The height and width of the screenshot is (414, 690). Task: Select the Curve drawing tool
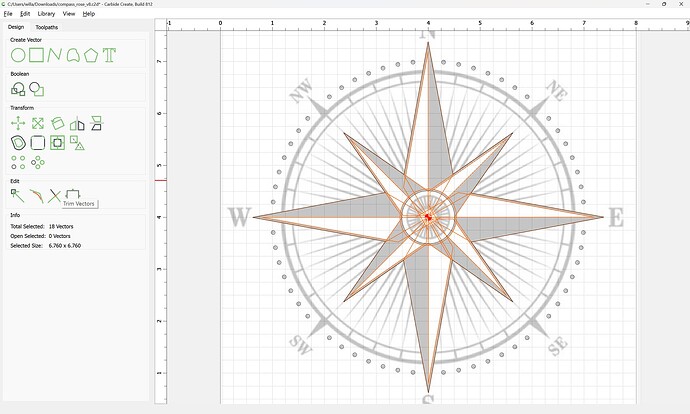73,55
